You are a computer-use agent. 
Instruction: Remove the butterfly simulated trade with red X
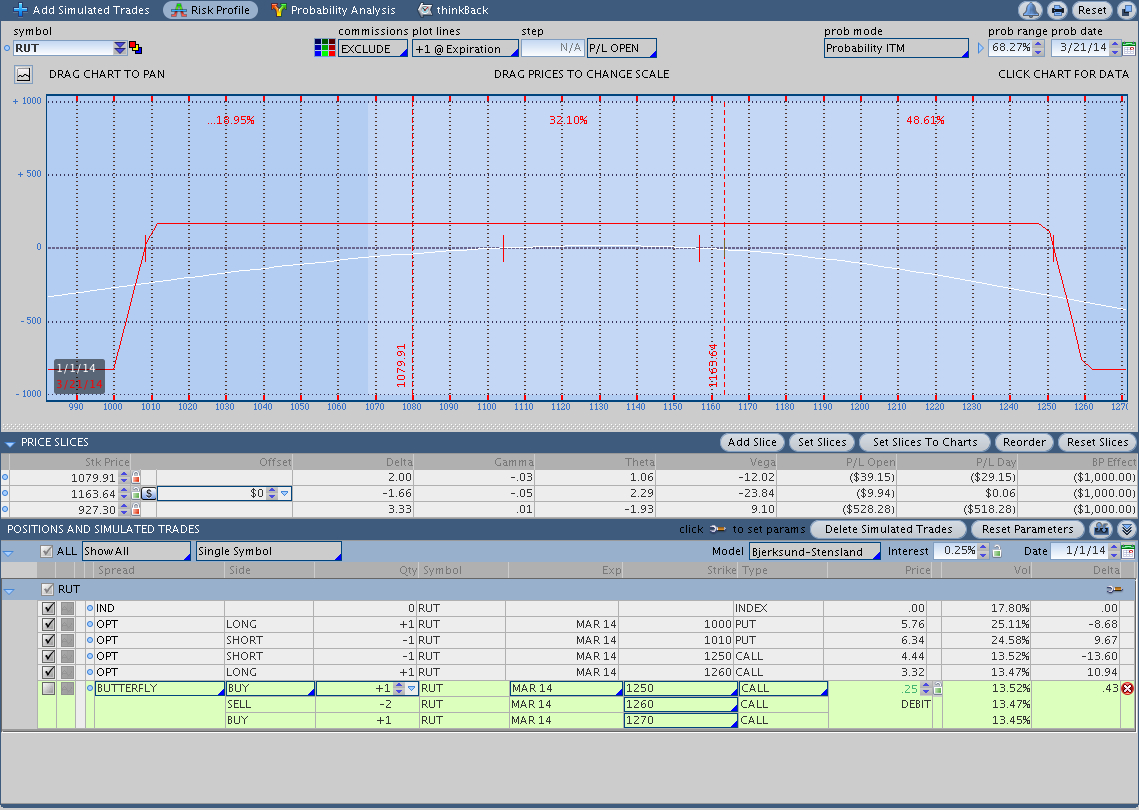click(1128, 688)
